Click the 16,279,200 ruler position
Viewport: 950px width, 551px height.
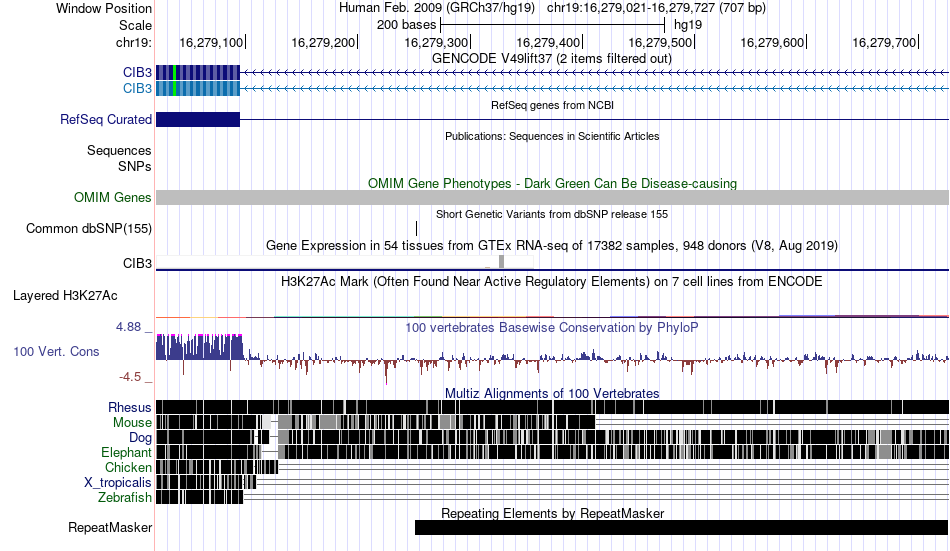[323, 42]
